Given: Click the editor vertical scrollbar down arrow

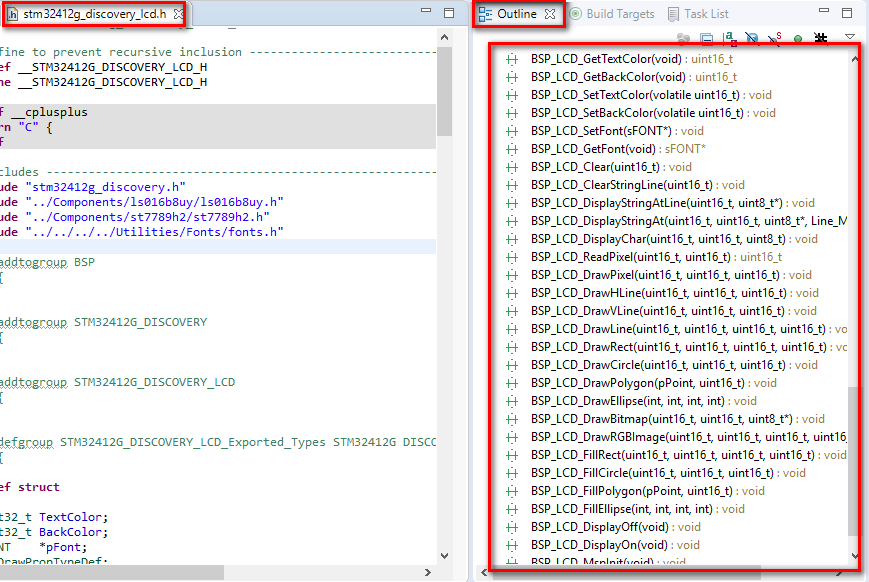Looking at the screenshot, I should (x=444, y=556).
